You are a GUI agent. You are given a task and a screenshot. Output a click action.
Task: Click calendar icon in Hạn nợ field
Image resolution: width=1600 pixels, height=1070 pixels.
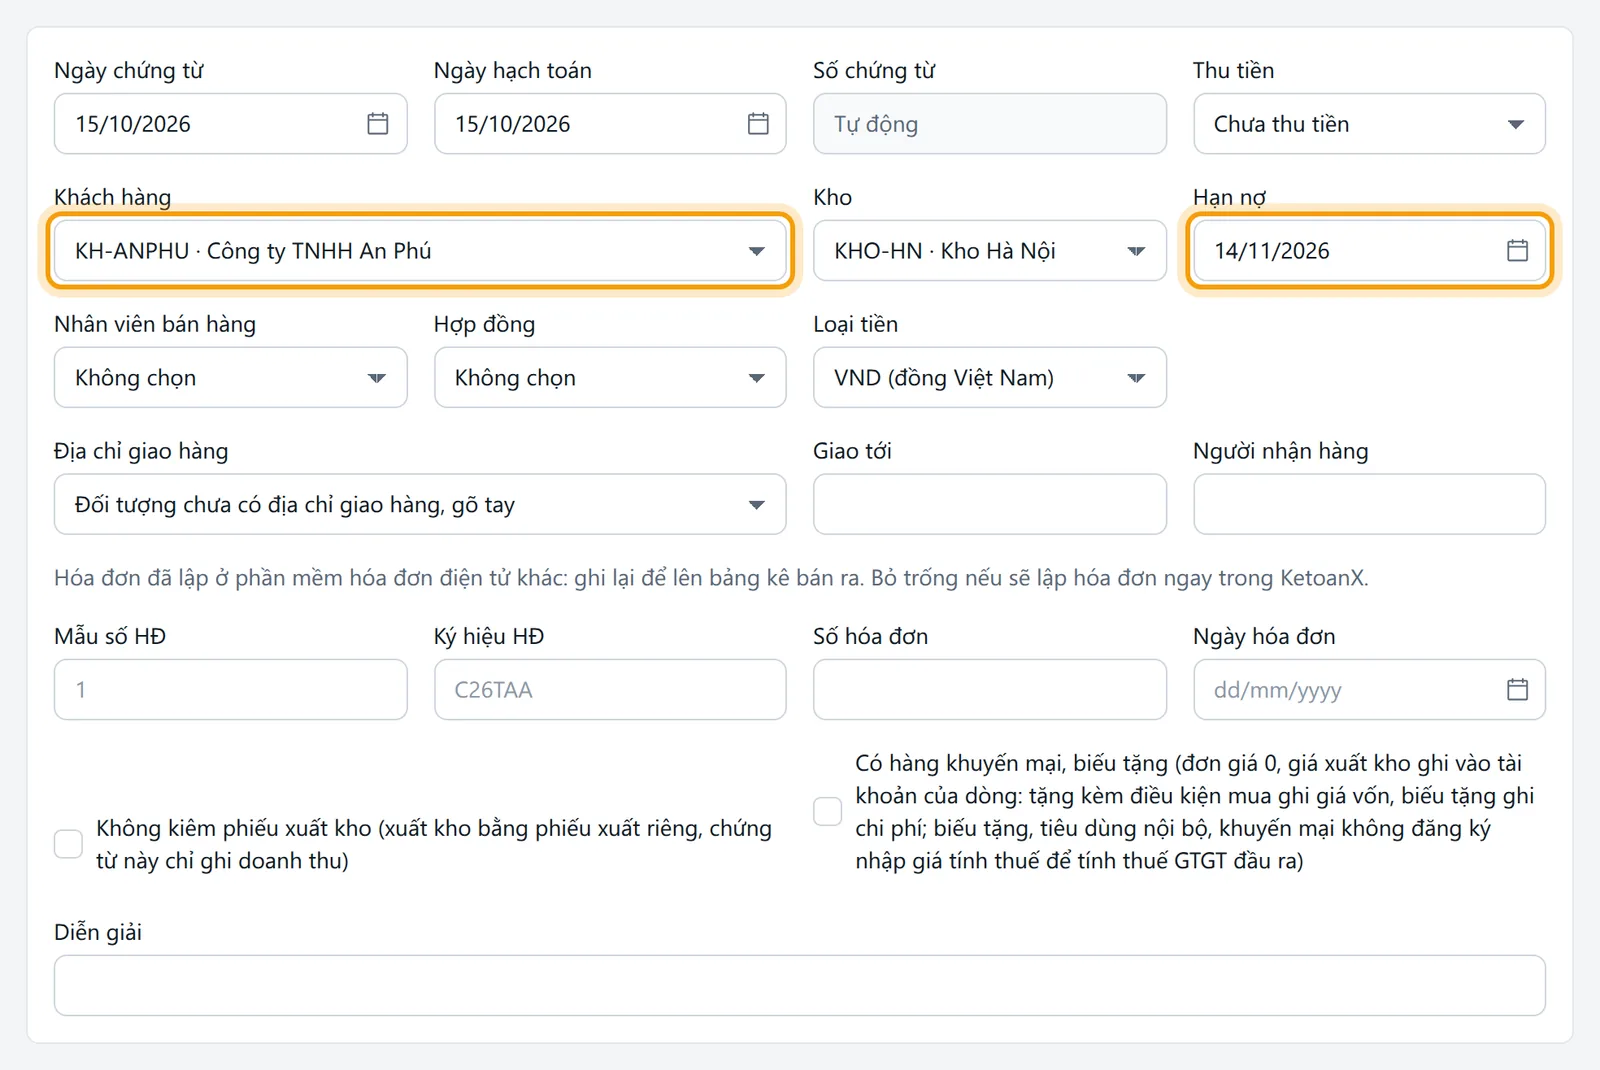tap(1517, 250)
